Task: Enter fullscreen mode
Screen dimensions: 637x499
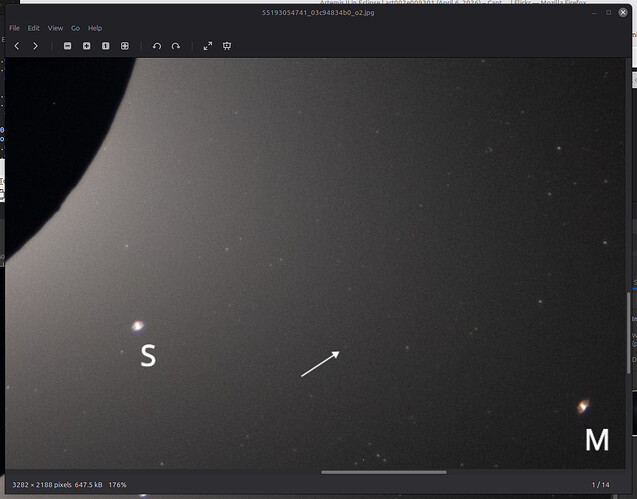Action: pyautogui.click(x=208, y=46)
